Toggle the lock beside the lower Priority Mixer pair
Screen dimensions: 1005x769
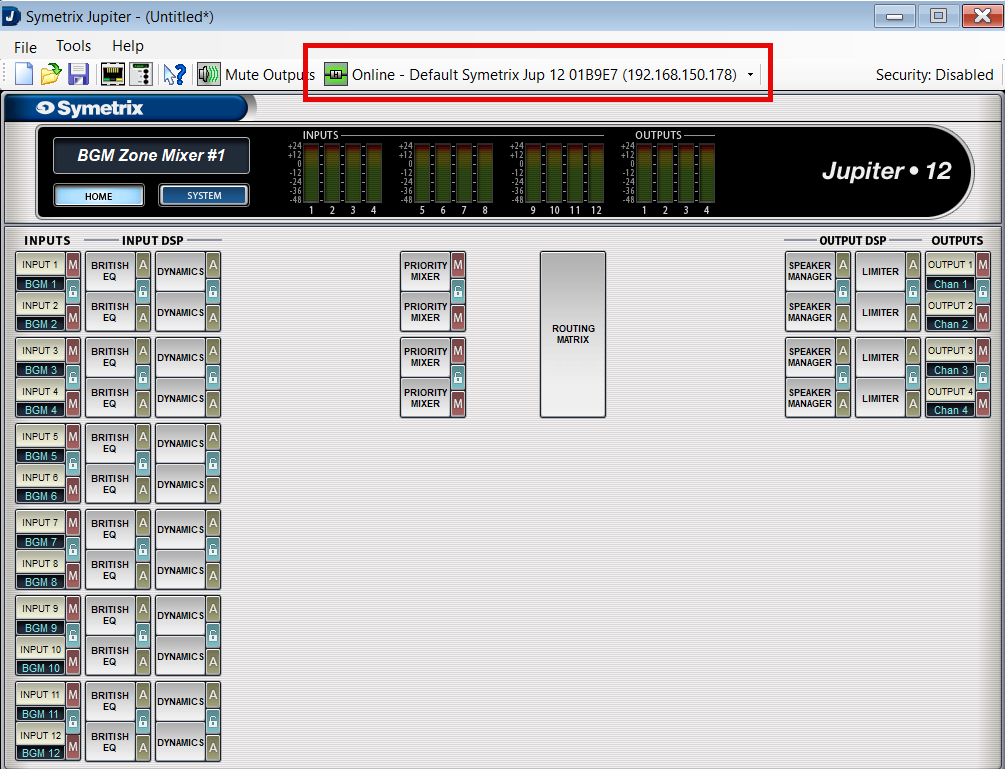[458, 377]
